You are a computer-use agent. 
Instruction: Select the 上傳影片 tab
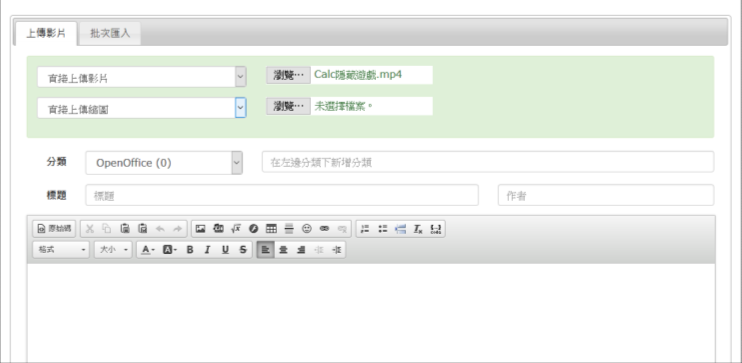click(x=46, y=34)
